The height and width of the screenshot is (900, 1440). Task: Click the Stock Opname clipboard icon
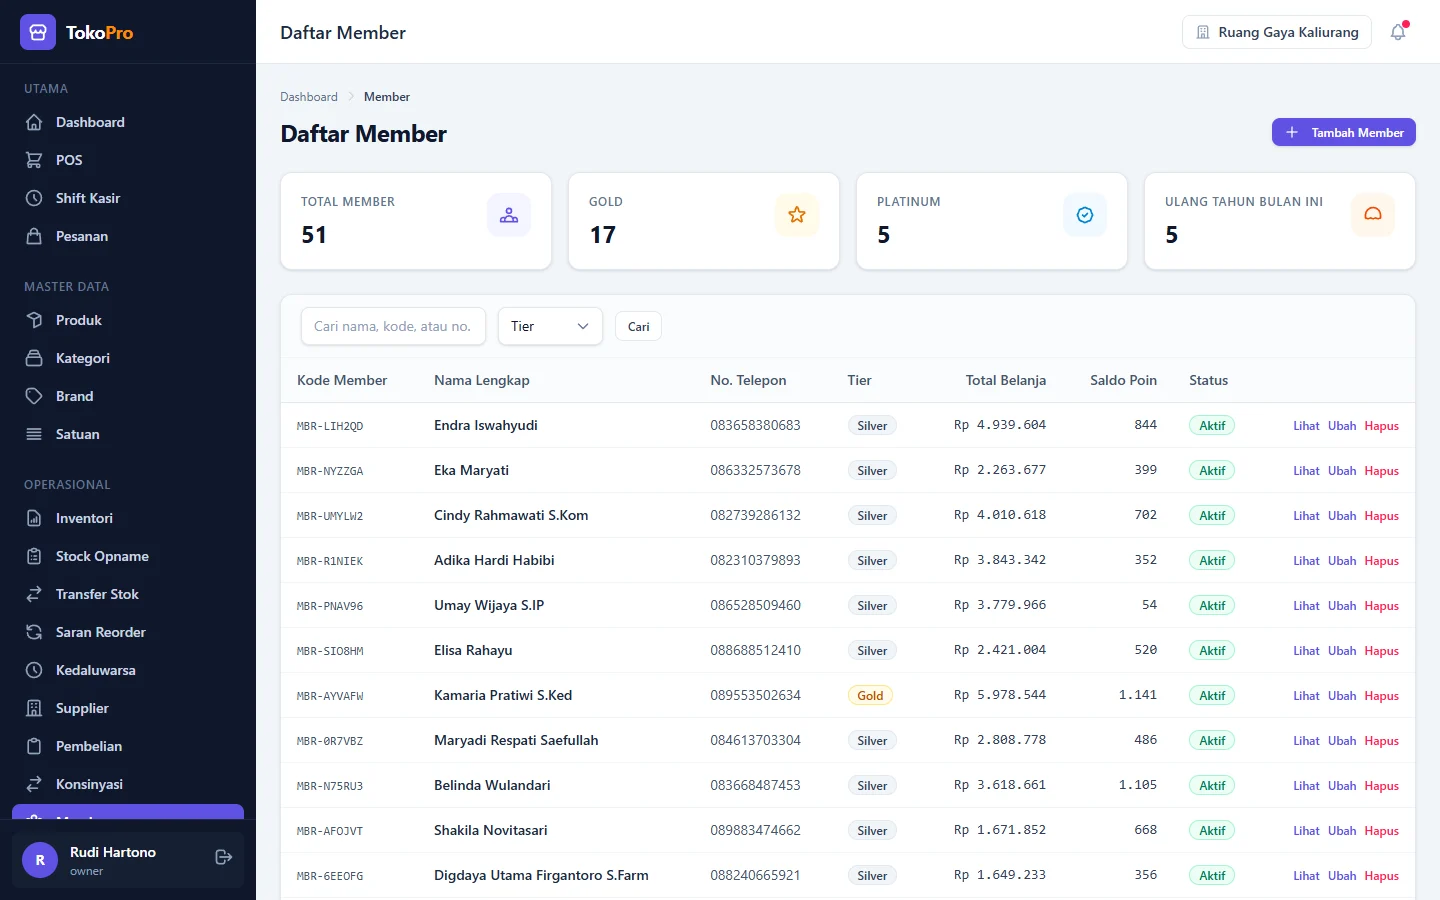(x=34, y=556)
